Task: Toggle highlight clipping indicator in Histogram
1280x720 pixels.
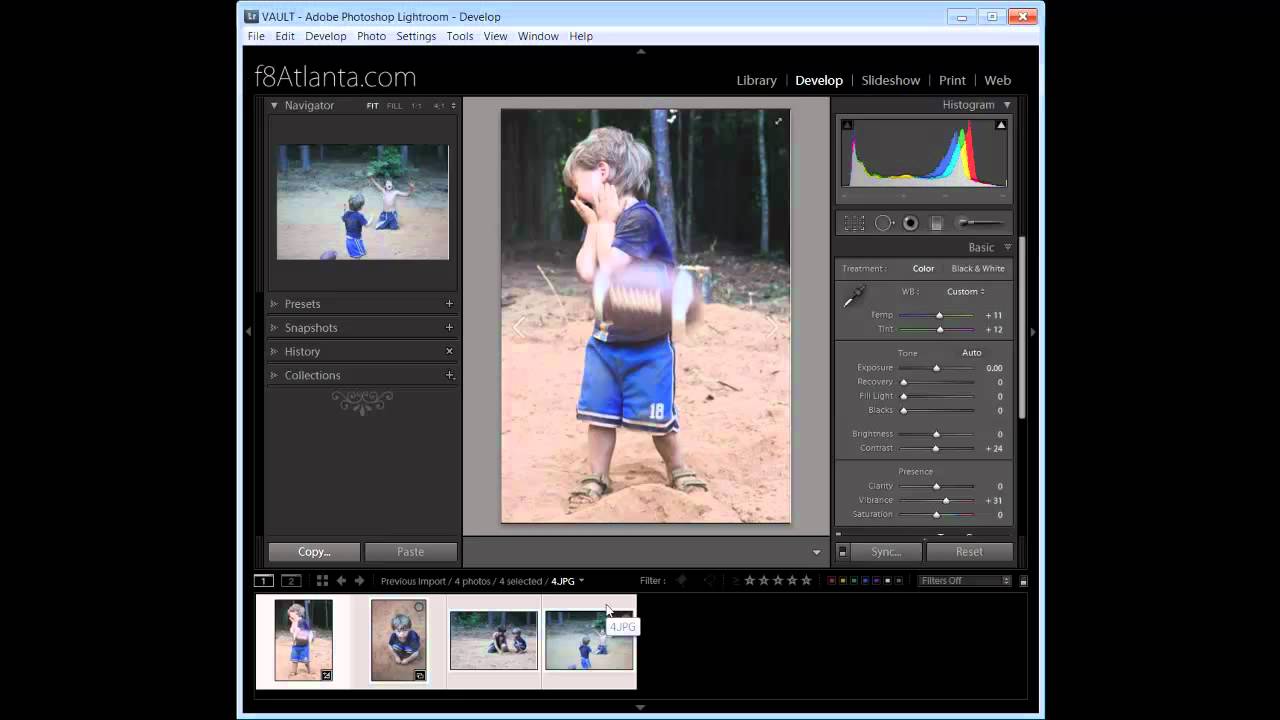Action: pos(1001,125)
